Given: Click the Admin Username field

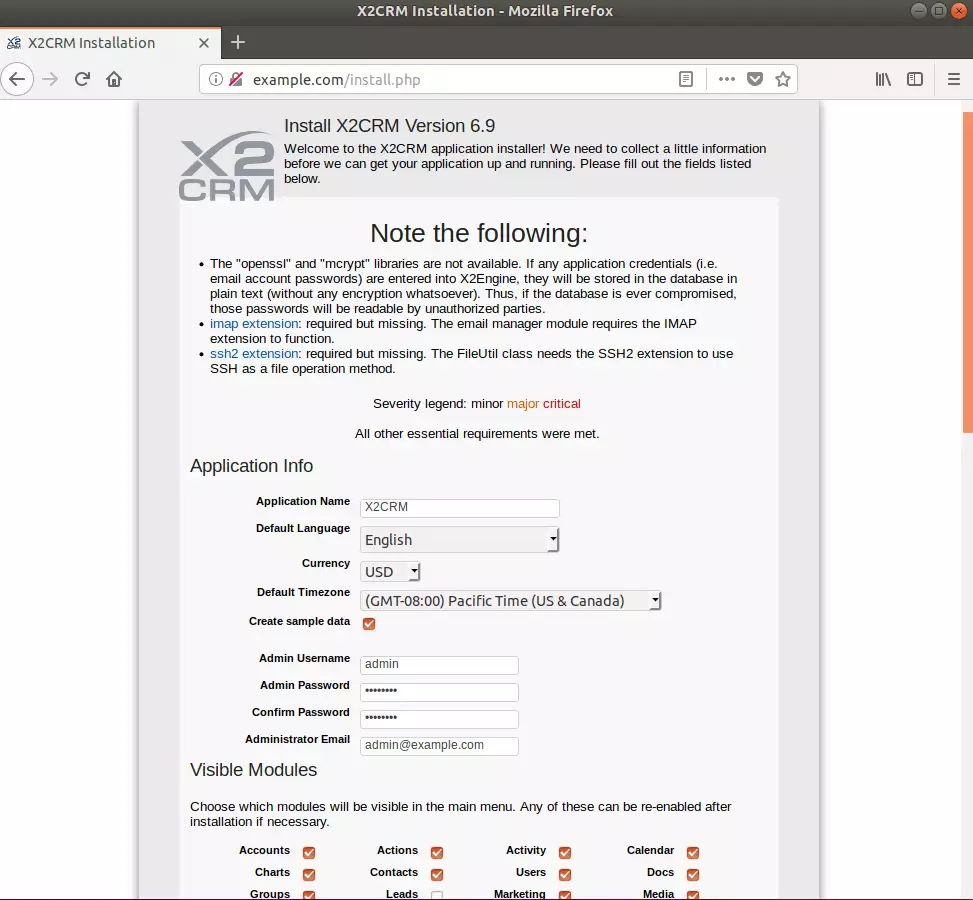Looking at the screenshot, I should click(x=439, y=665).
